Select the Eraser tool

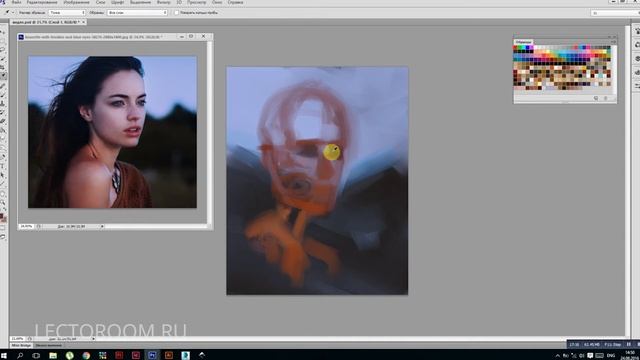click(3, 121)
